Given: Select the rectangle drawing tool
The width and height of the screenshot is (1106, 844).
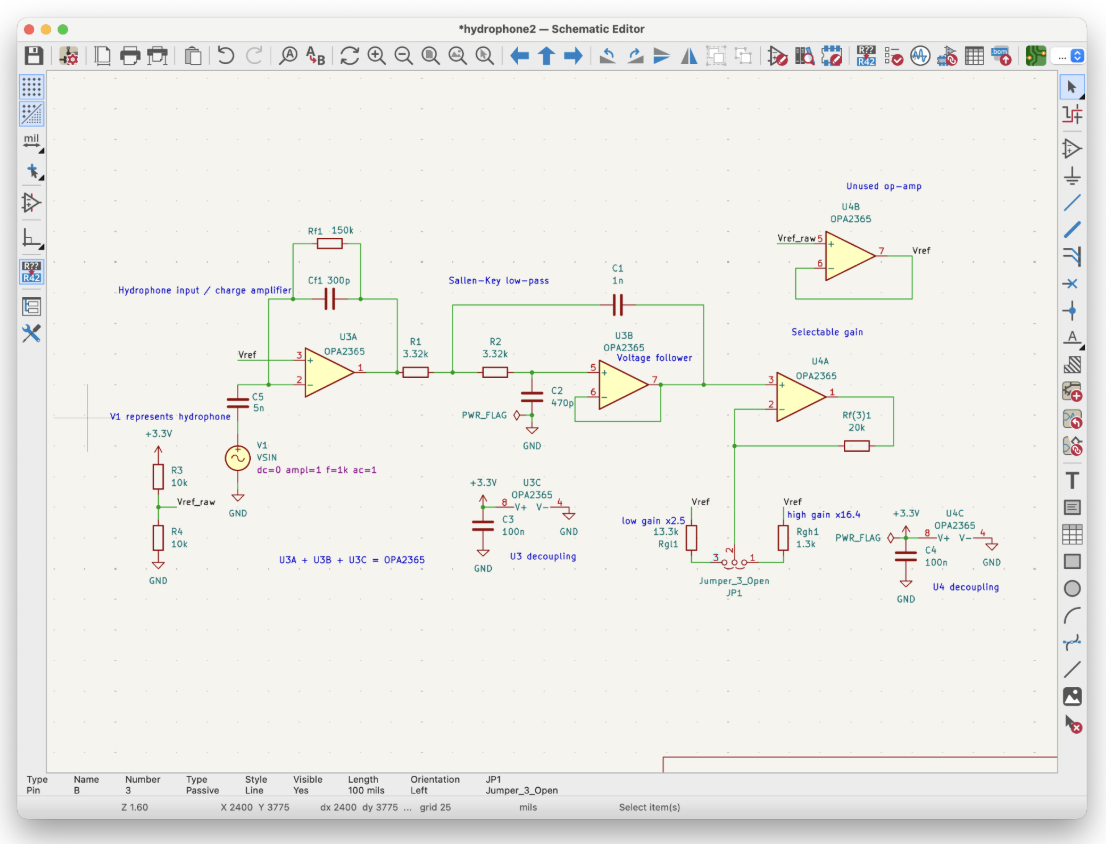Looking at the screenshot, I should [x=1072, y=562].
